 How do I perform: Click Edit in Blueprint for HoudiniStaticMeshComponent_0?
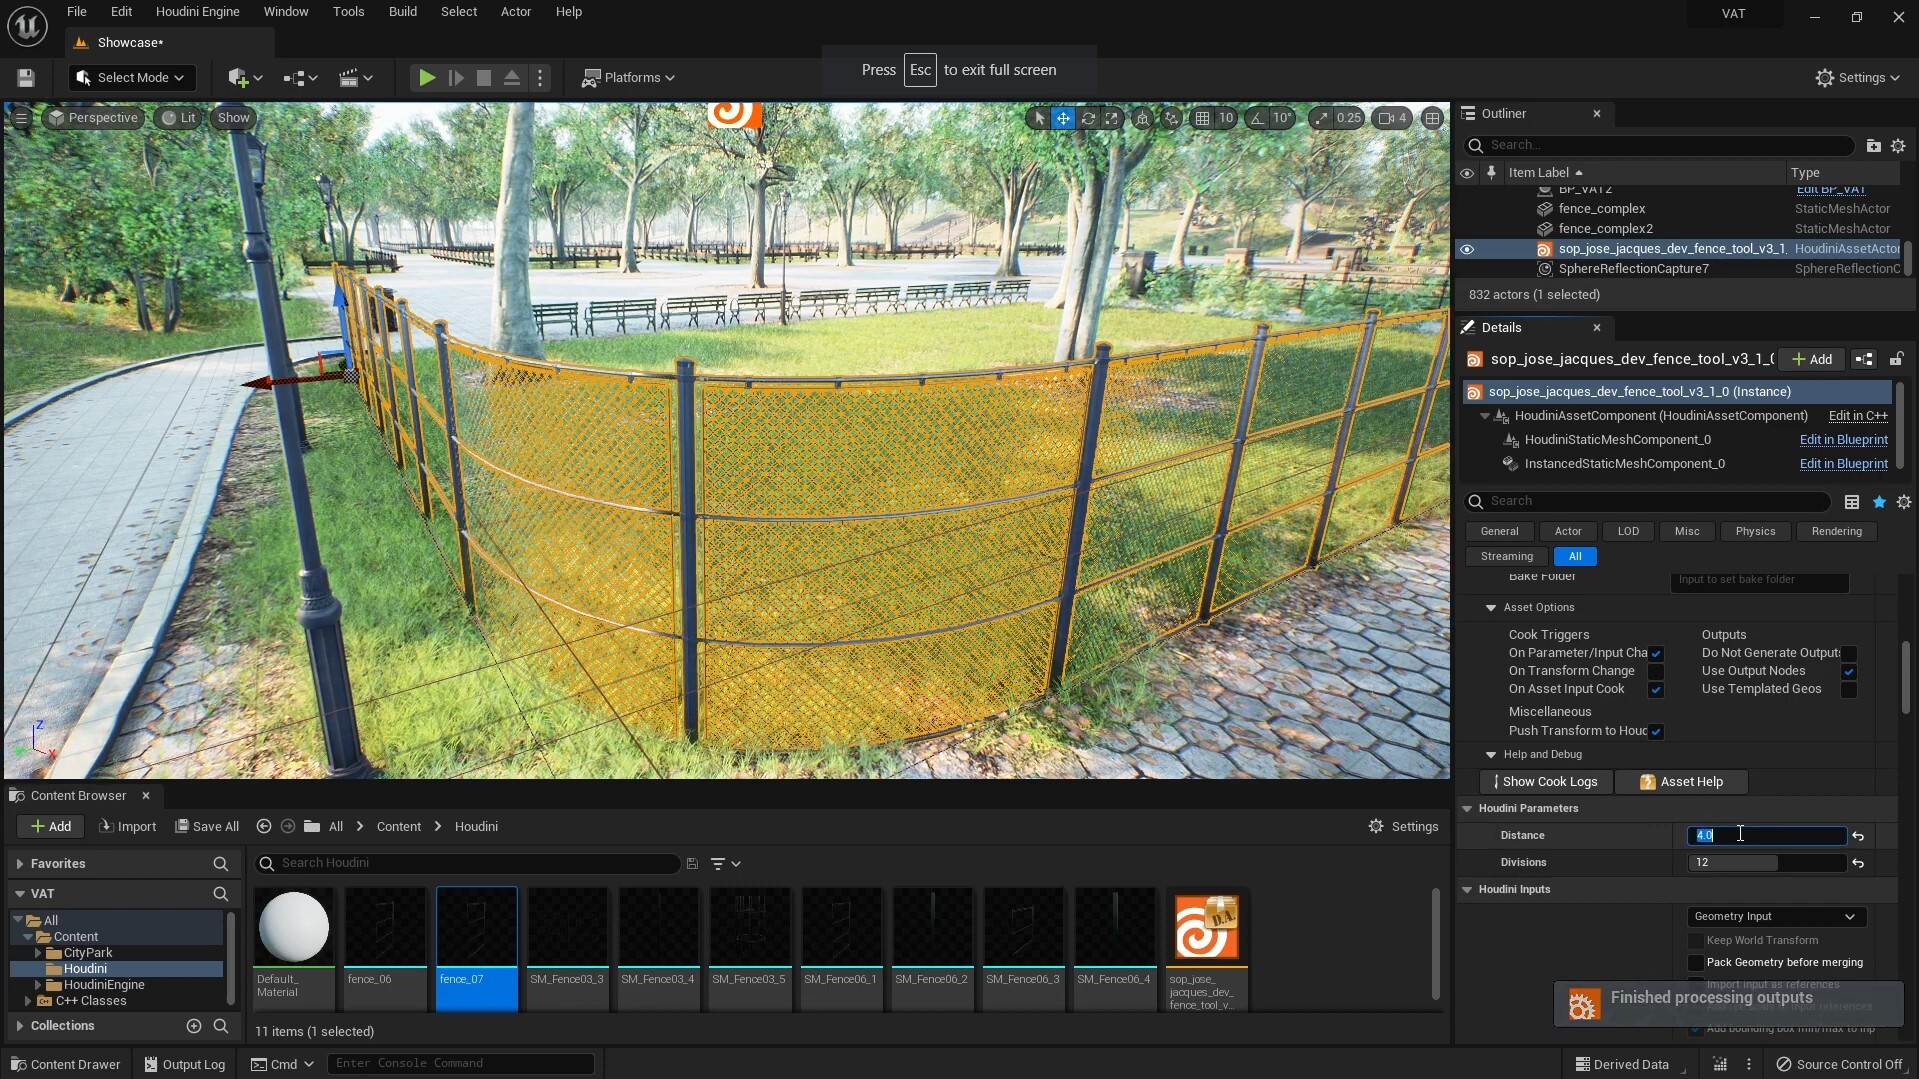click(x=1843, y=440)
